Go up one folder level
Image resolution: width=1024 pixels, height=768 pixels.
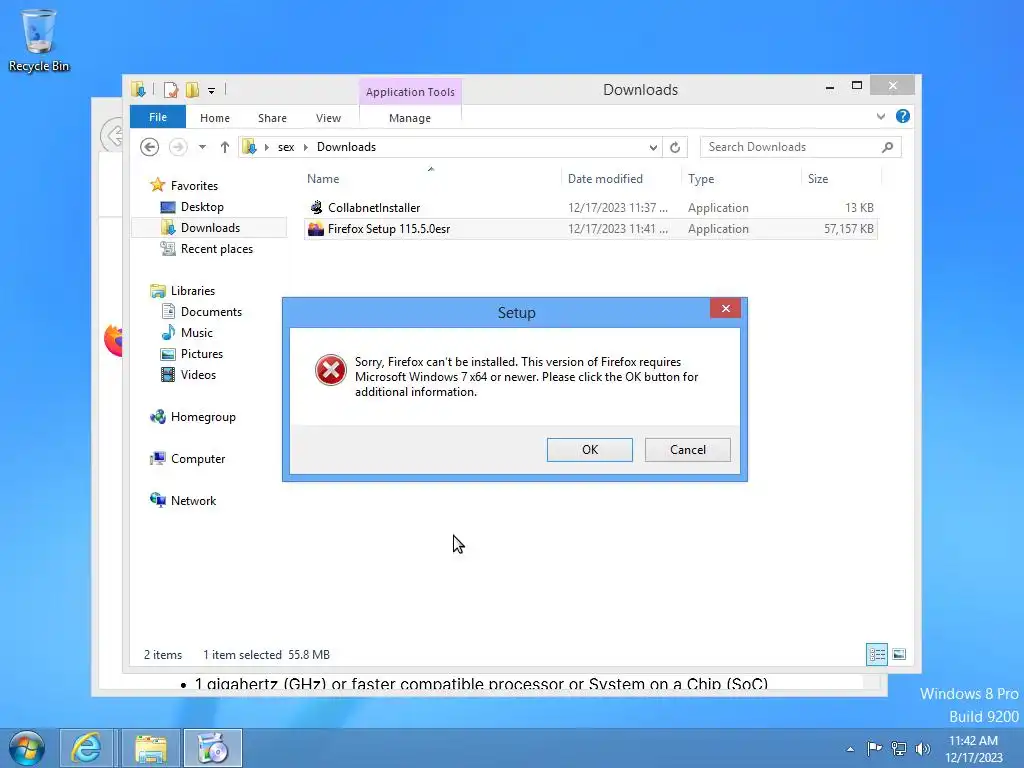pyautogui.click(x=225, y=147)
